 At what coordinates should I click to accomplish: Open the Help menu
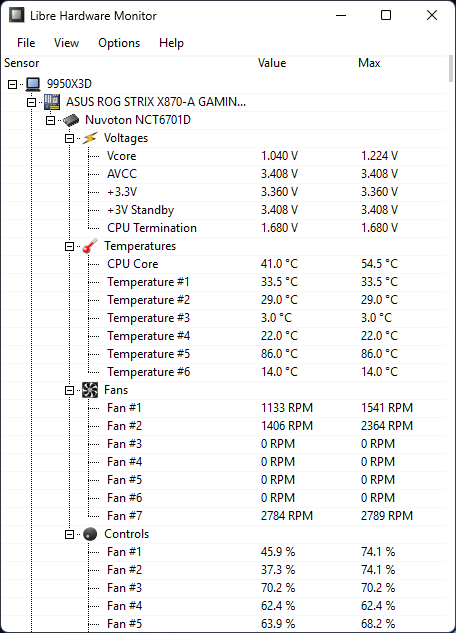pyautogui.click(x=171, y=43)
